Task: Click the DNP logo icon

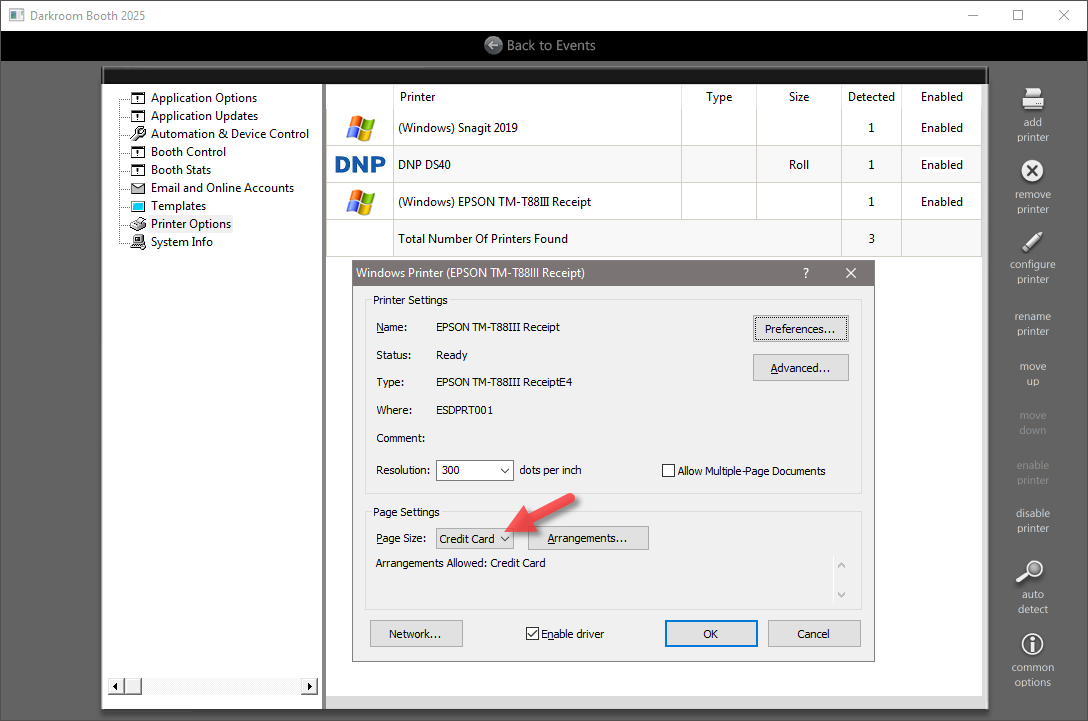Action: point(360,164)
